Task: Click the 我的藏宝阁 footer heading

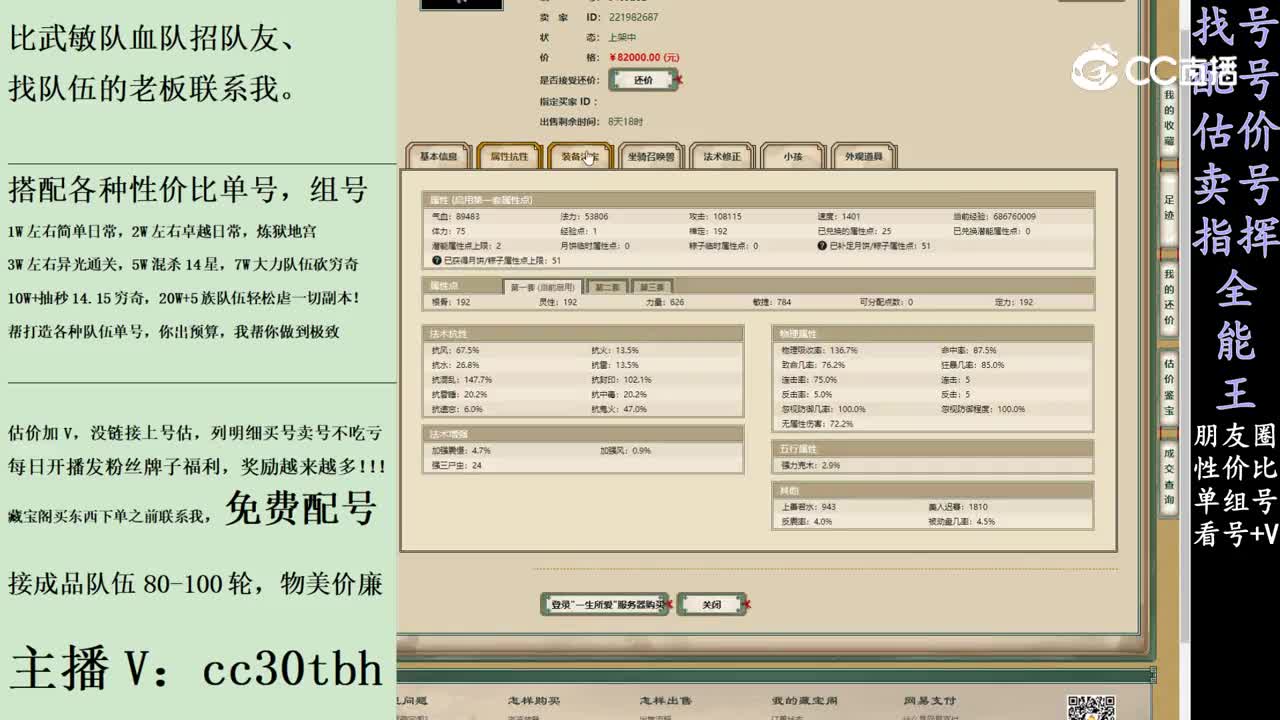Action: (804, 701)
